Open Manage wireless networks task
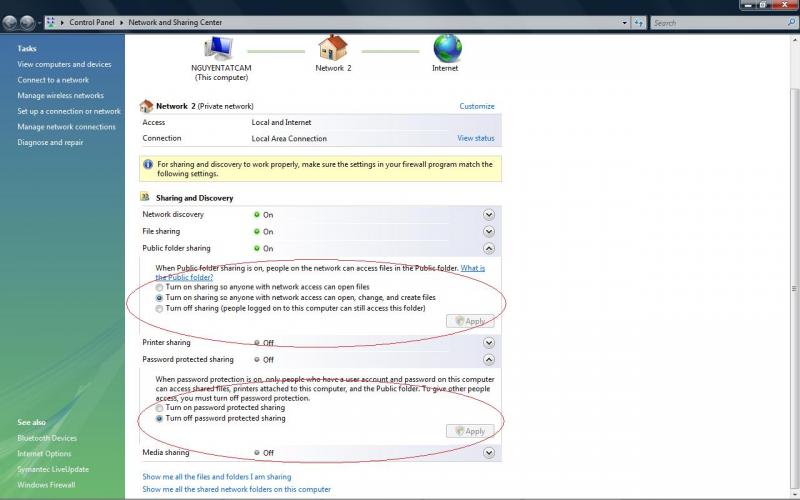 click(60, 96)
